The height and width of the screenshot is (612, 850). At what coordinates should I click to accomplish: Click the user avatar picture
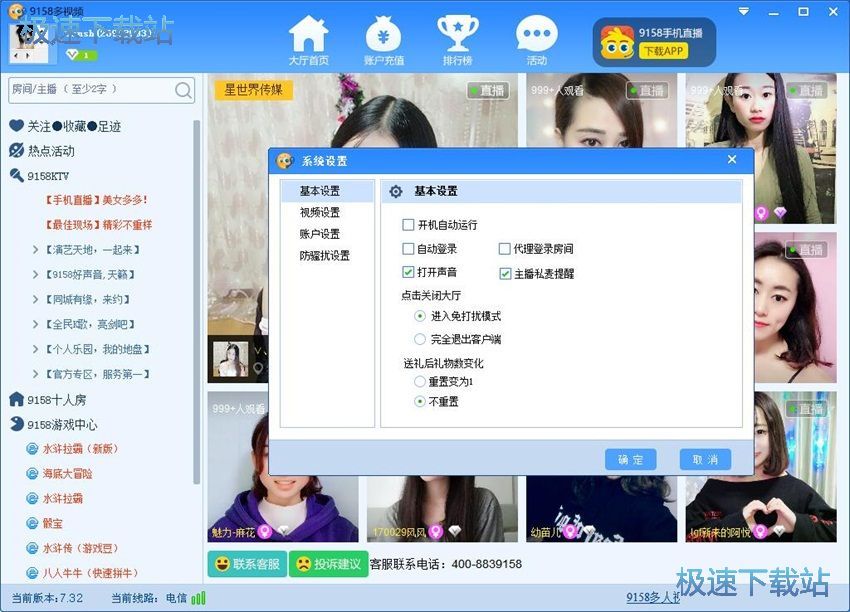[29, 44]
